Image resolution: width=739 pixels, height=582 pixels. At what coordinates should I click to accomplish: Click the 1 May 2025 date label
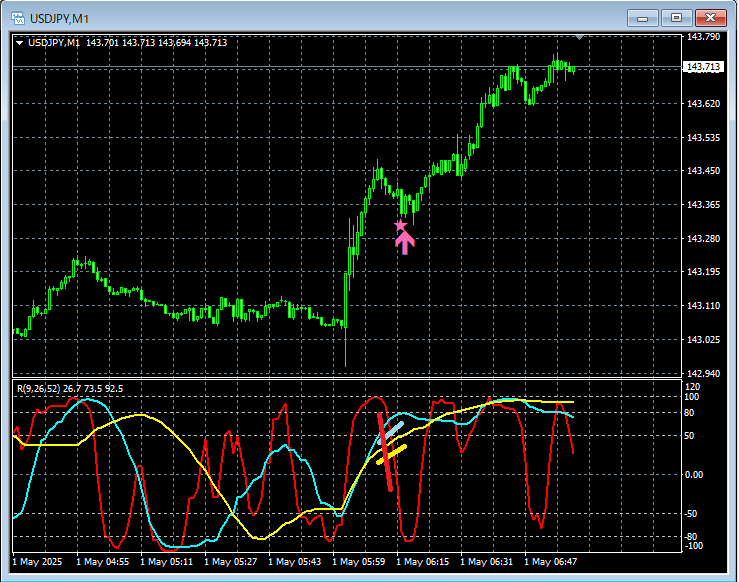tap(37, 562)
